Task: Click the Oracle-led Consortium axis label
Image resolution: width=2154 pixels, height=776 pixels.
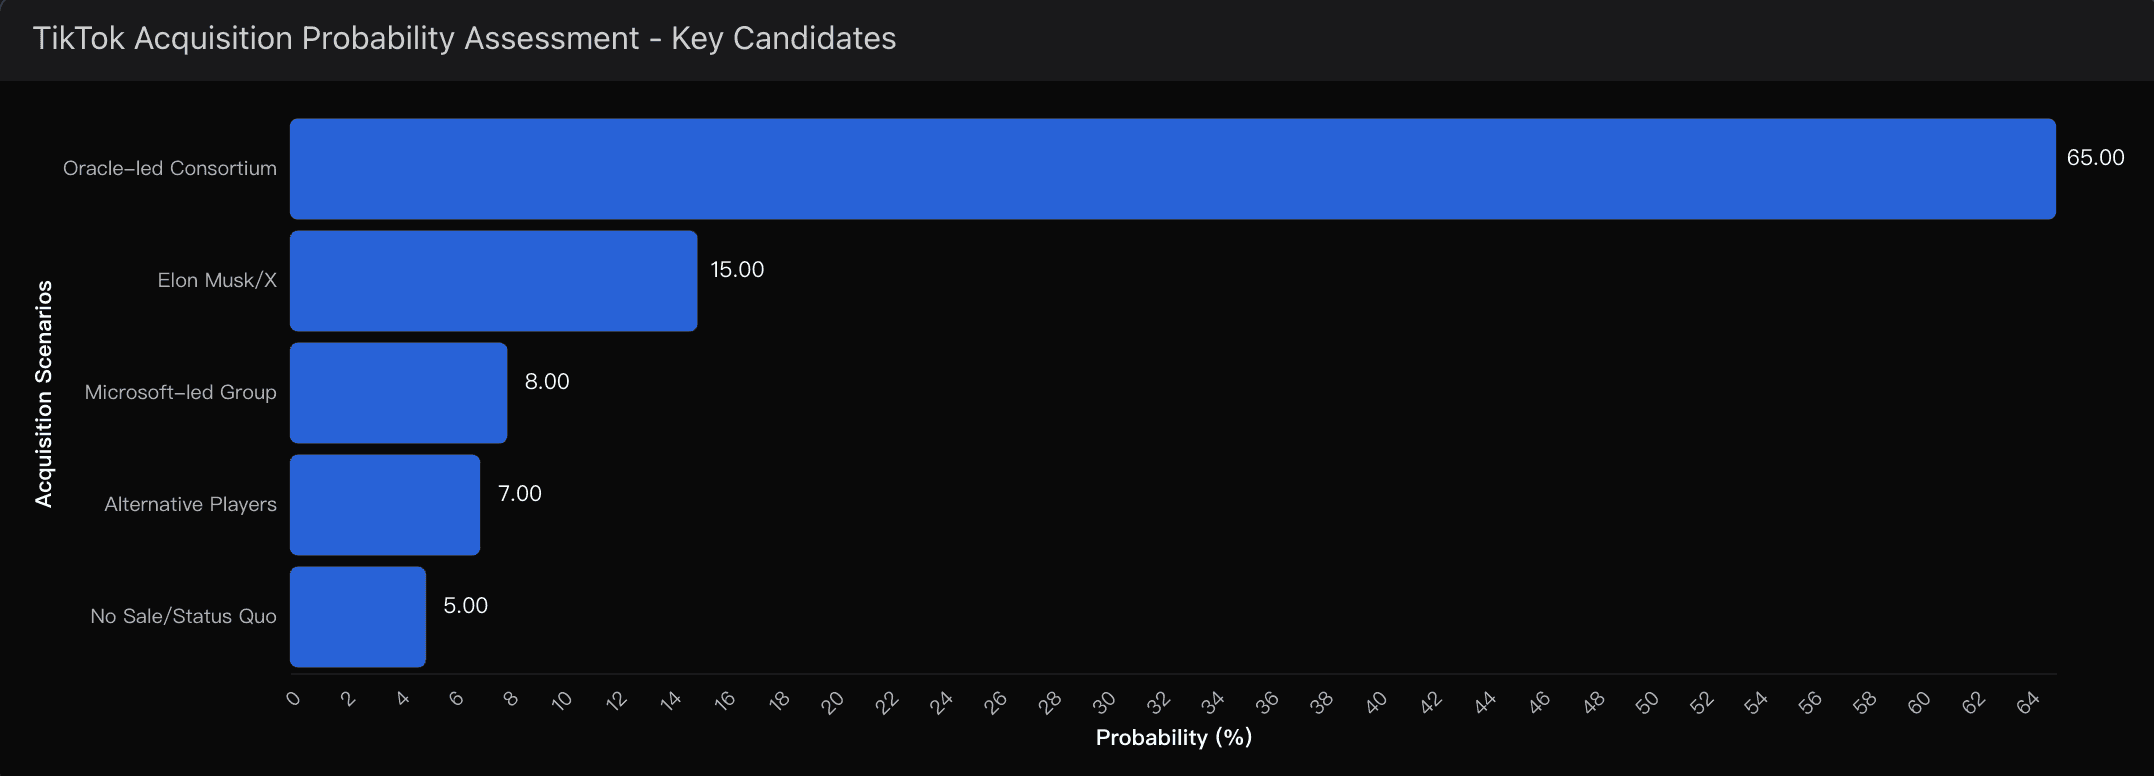Action: point(170,168)
